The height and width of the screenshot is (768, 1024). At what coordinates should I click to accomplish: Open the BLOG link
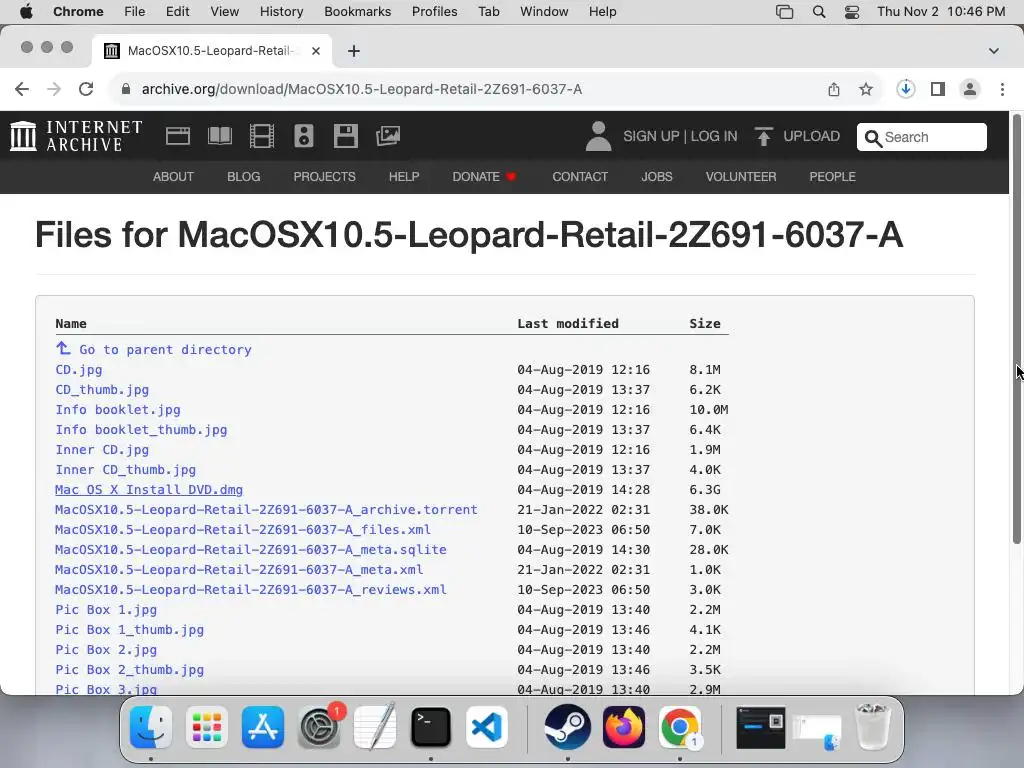[x=244, y=177]
